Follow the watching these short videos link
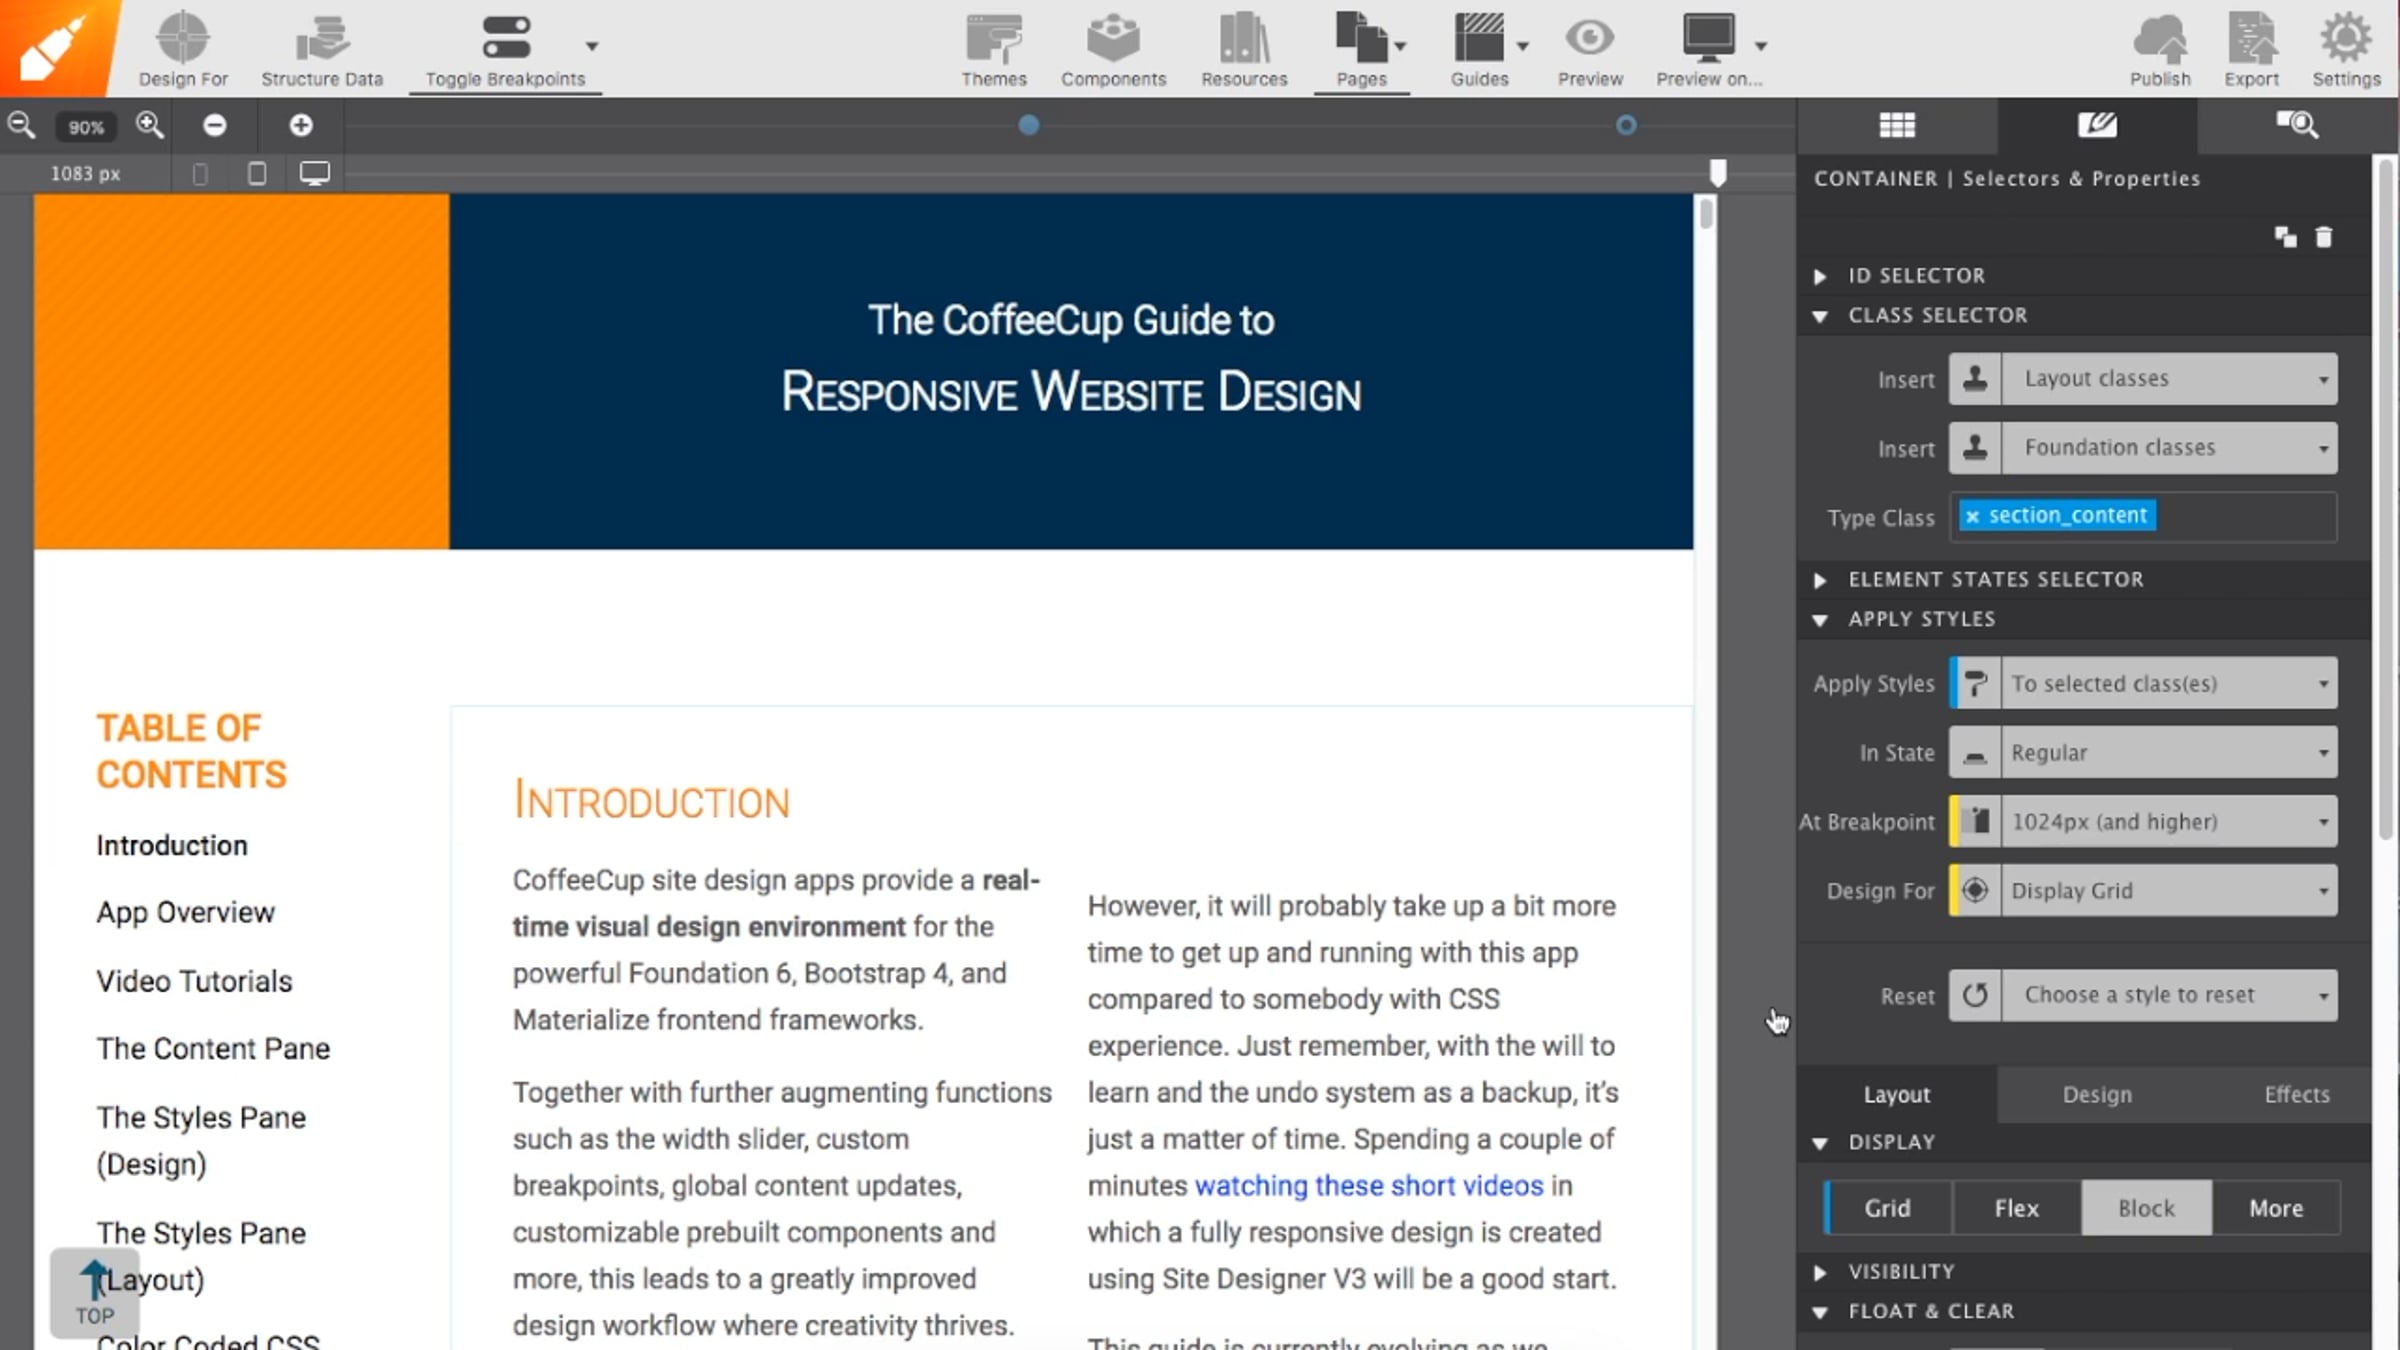The height and width of the screenshot is (1350, 2400). click(x=1369, y=1186)
